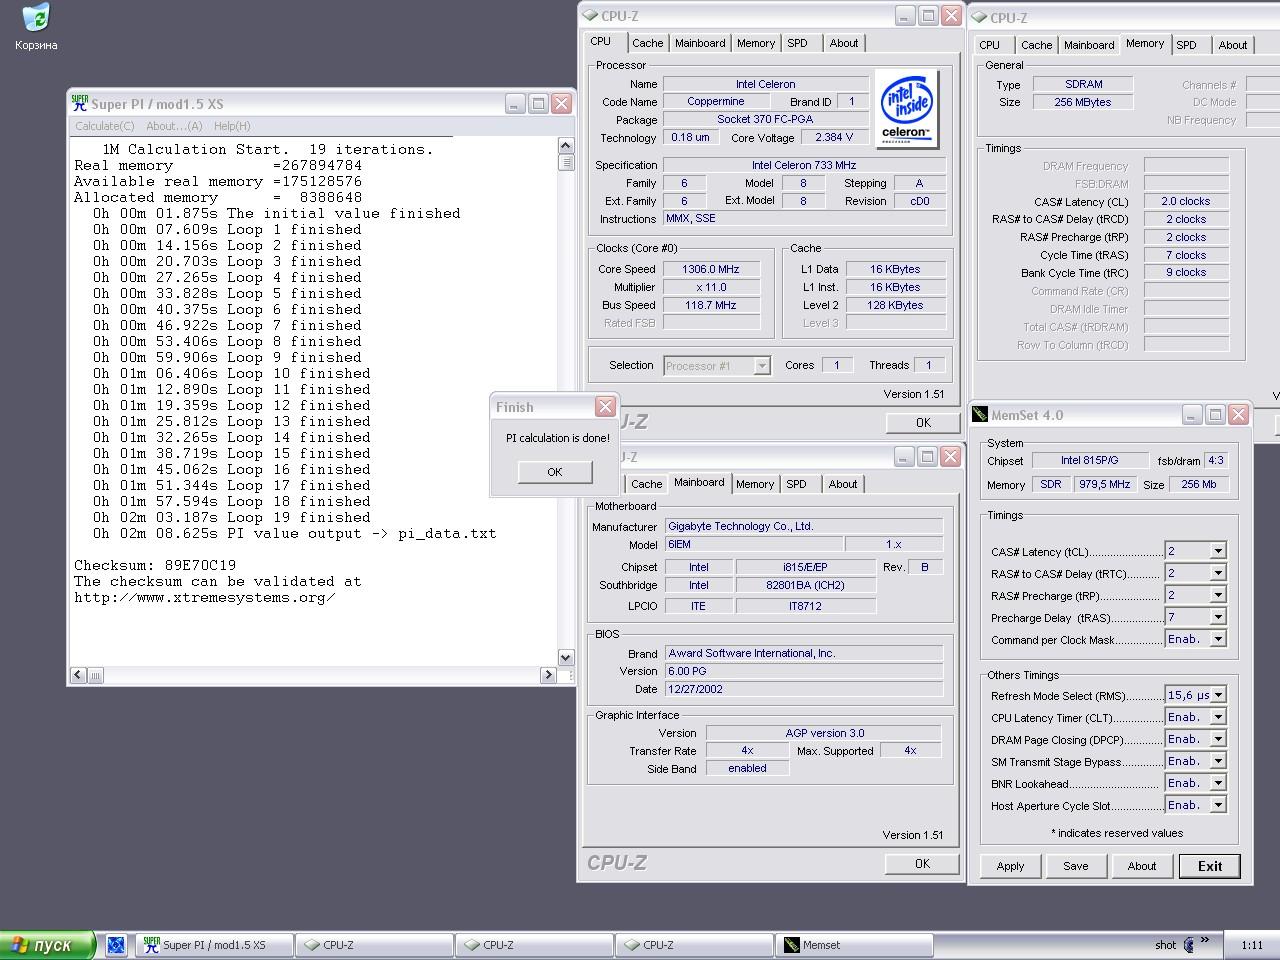This screenshot has width=1280, height=960.
Task: Open Refresh Mode Select (RMS) dropdown
Action: [1218, 695]
